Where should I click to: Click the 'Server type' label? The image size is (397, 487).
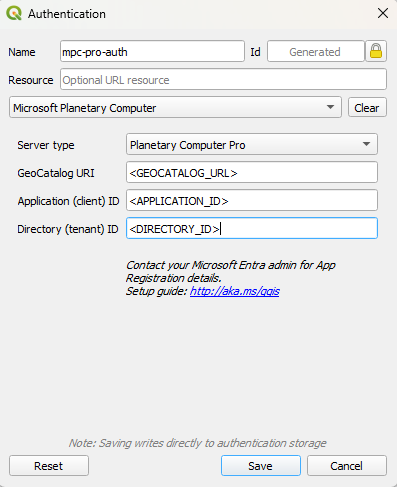(46, 145)
